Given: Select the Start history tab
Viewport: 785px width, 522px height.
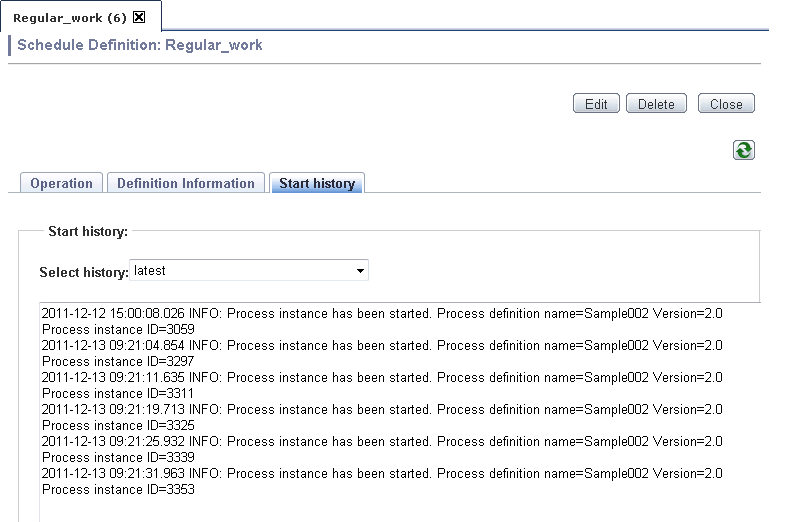Looking at the screenshot, I should [317, 183].
